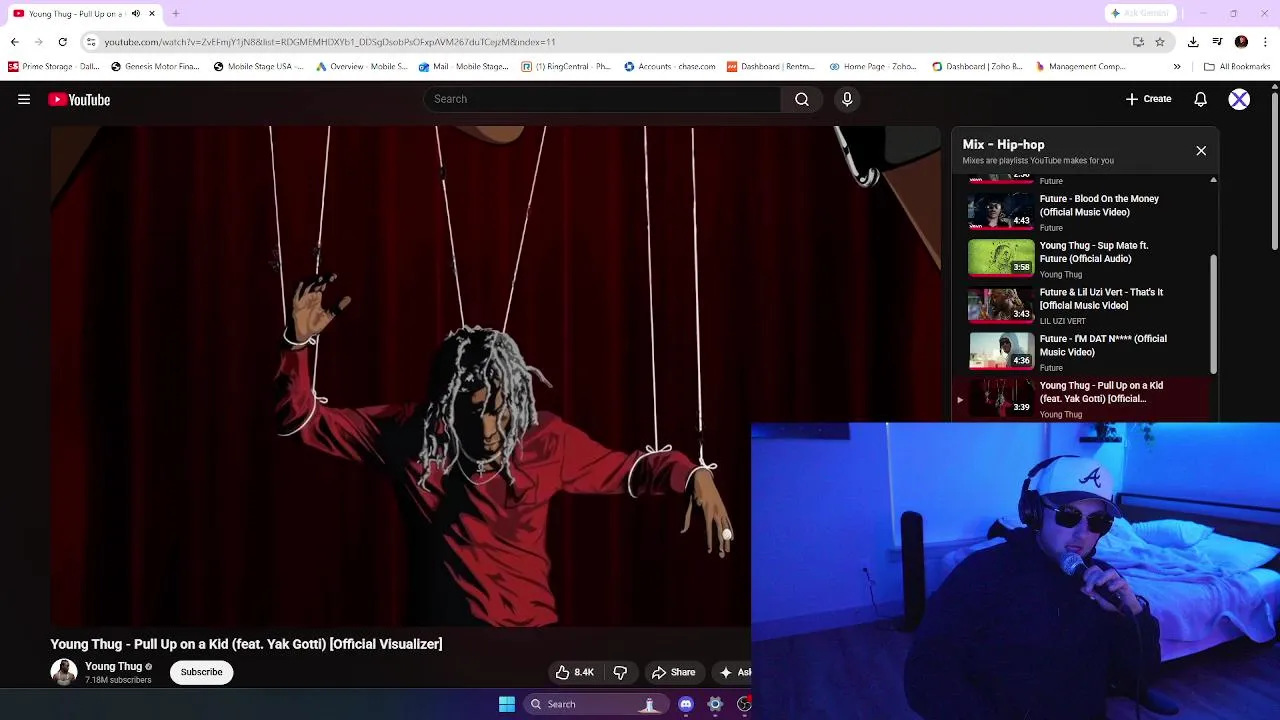Screen dimensions: 1280x720
Task: Subscribe to the Young Thug channel
Action: point(201,672)
